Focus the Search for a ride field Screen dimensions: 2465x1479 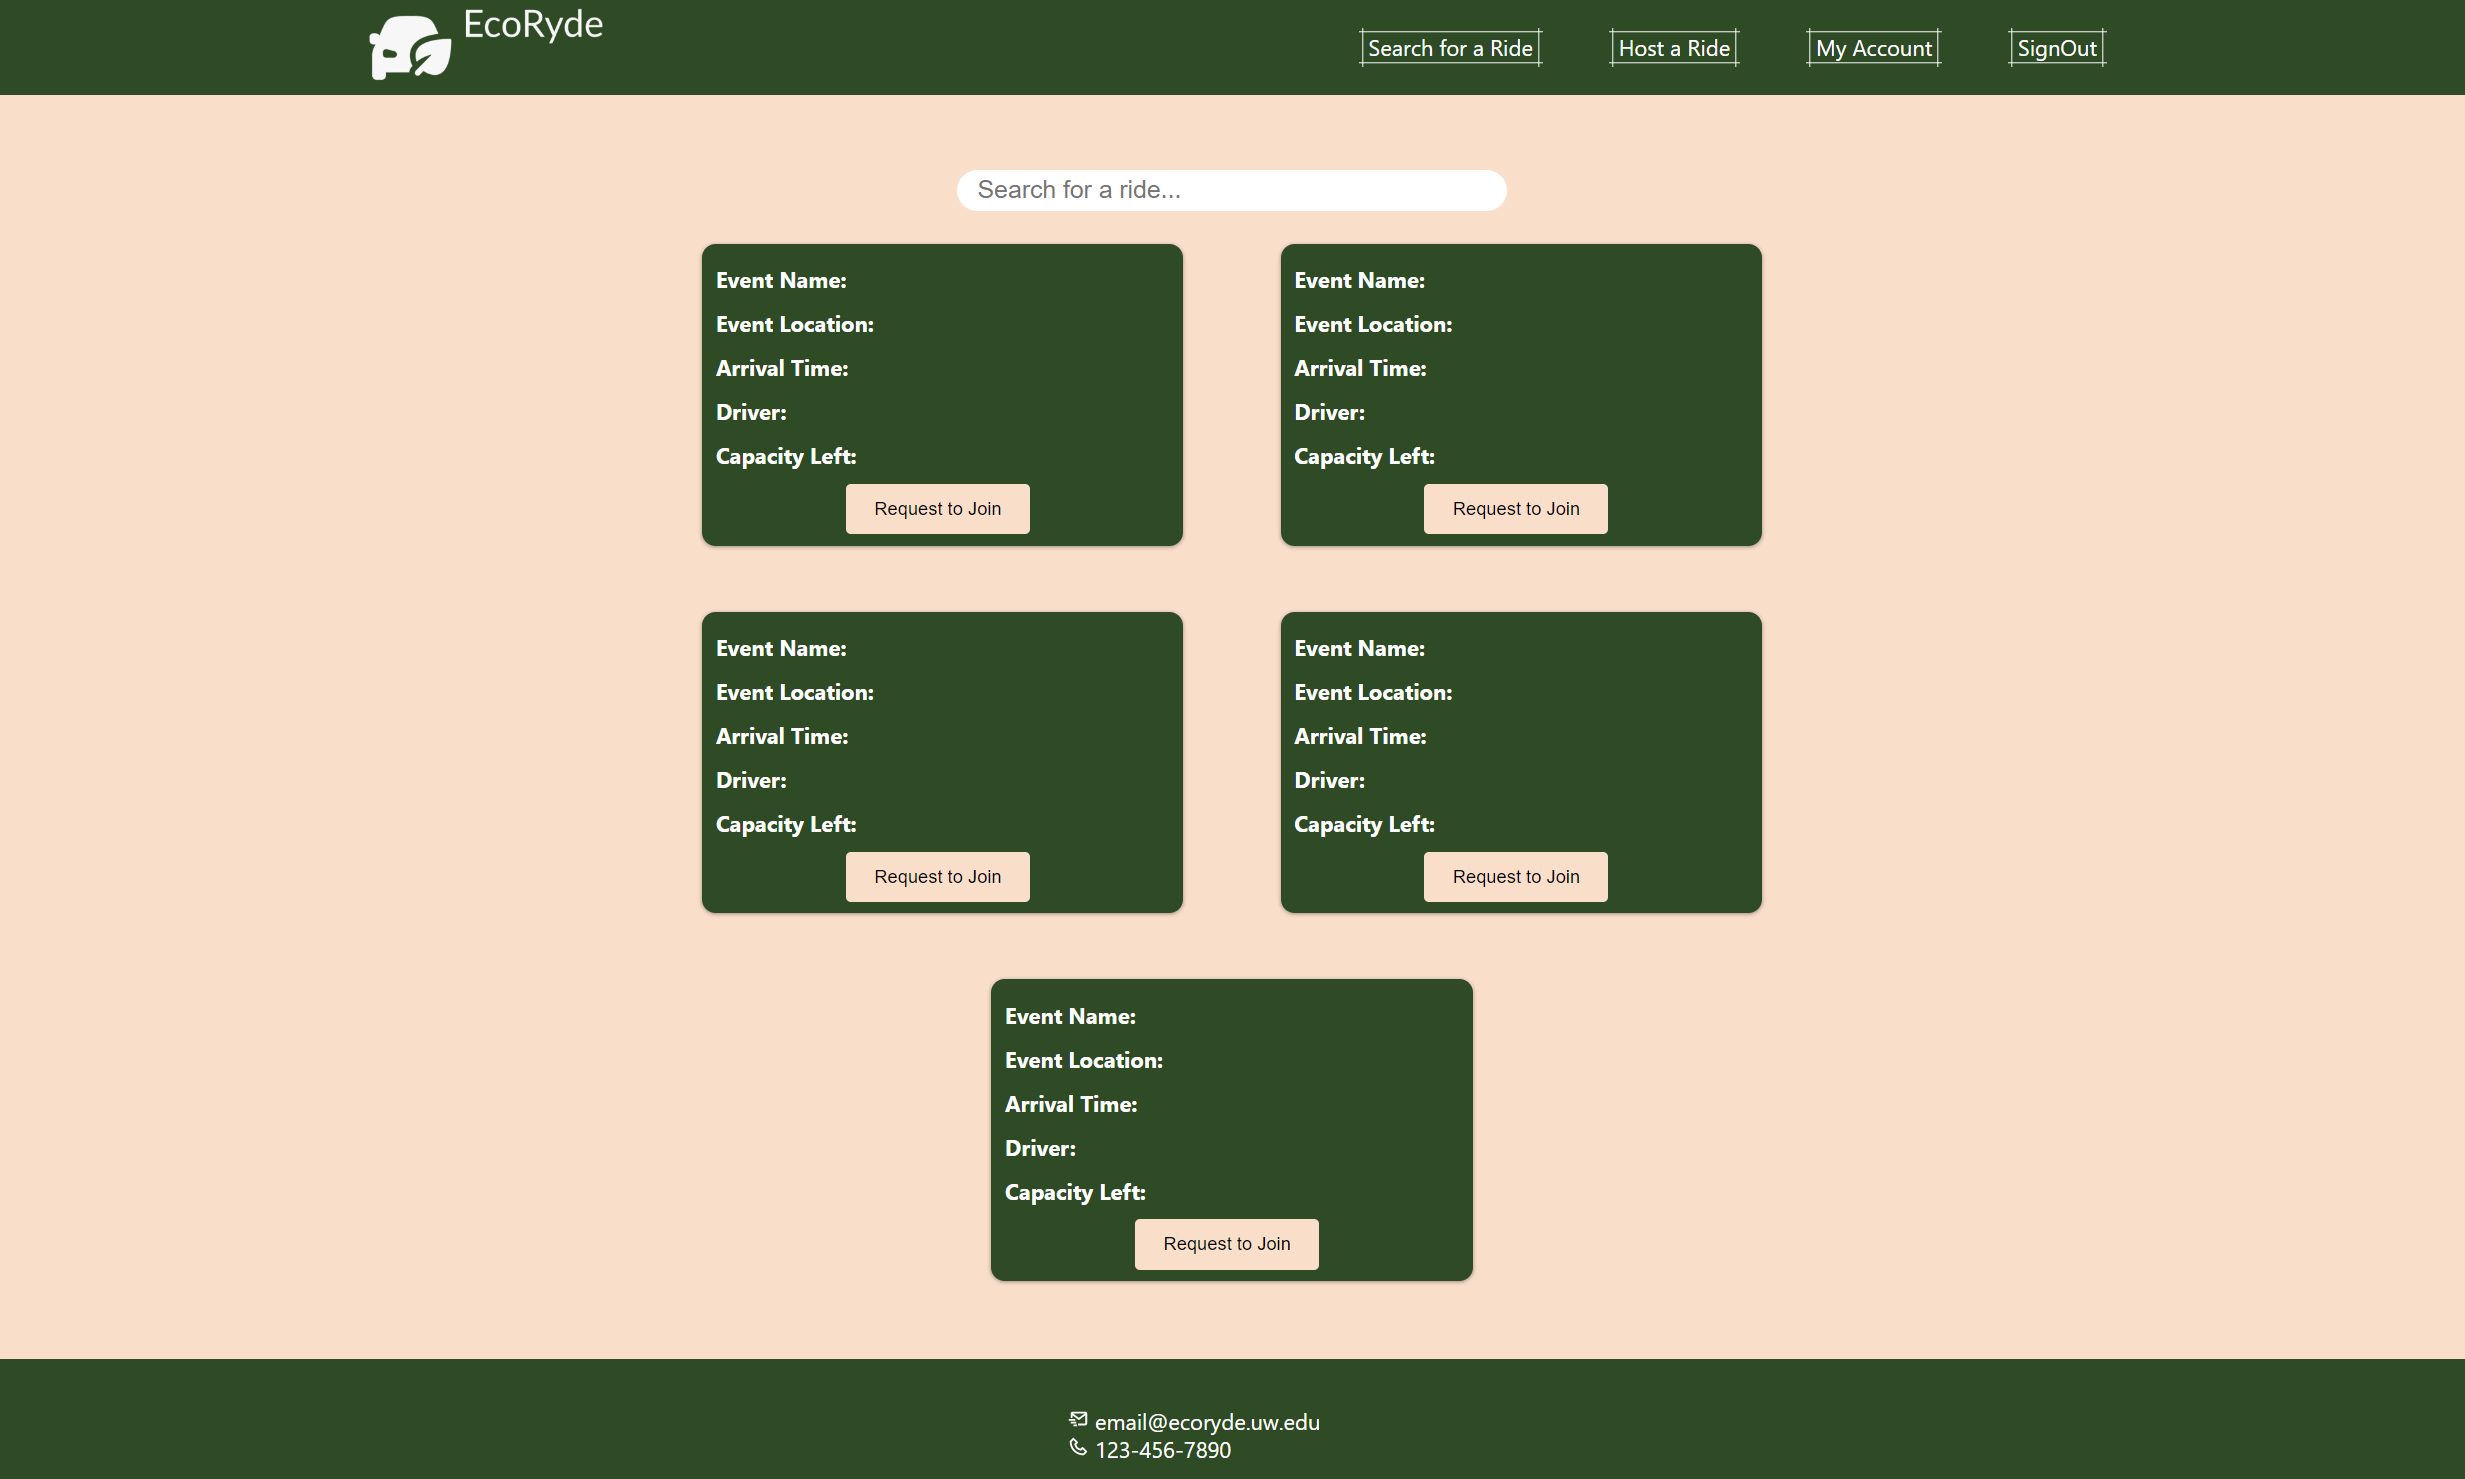click(1231, 190)
